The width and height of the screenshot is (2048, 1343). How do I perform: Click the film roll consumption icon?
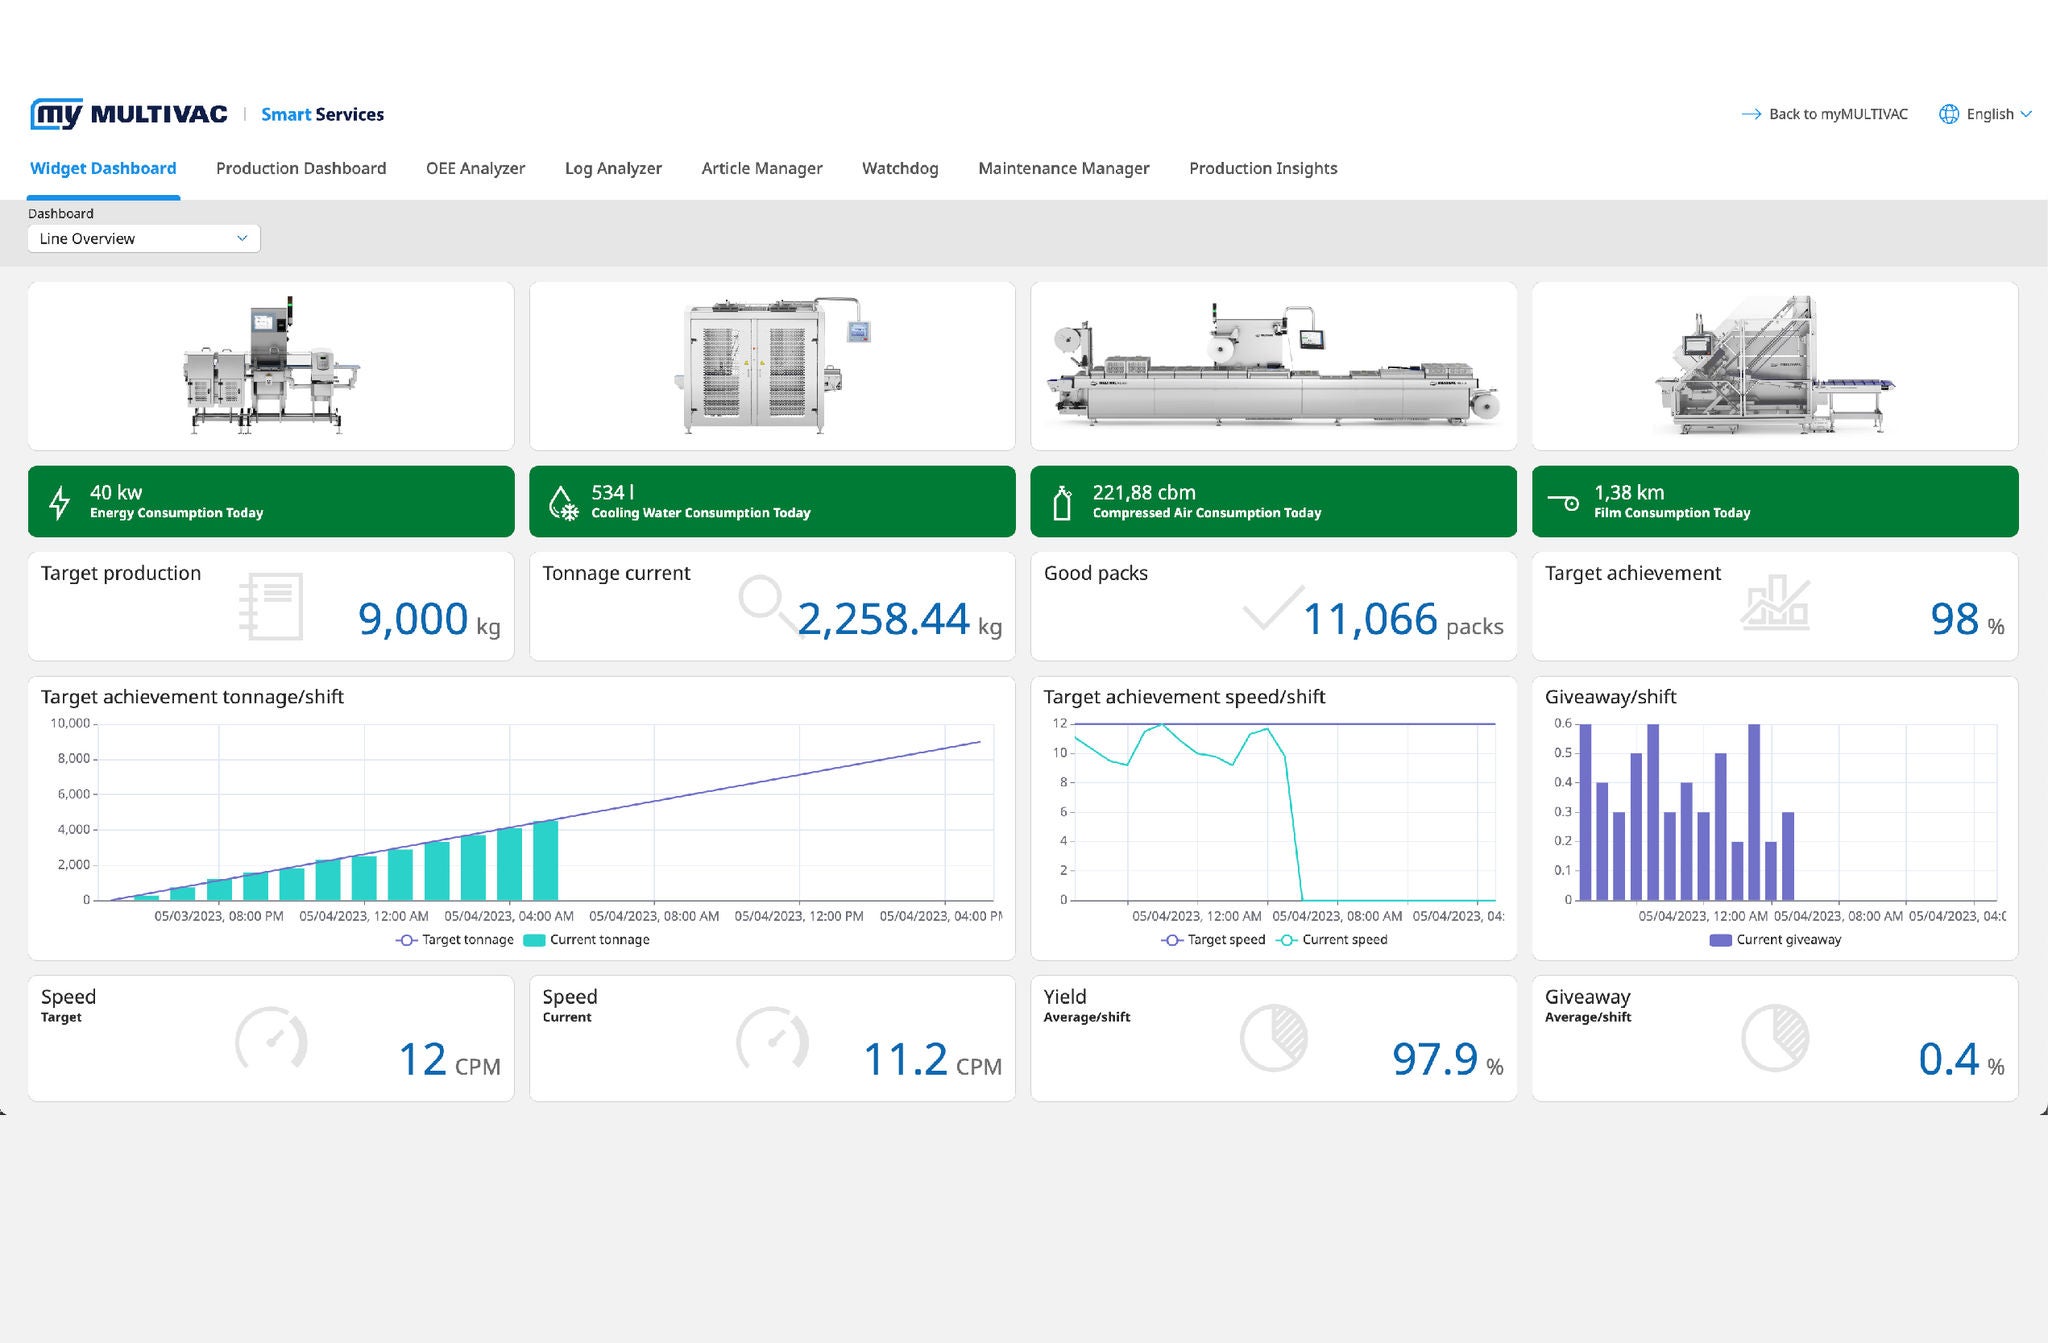(x=1563, y=502)
